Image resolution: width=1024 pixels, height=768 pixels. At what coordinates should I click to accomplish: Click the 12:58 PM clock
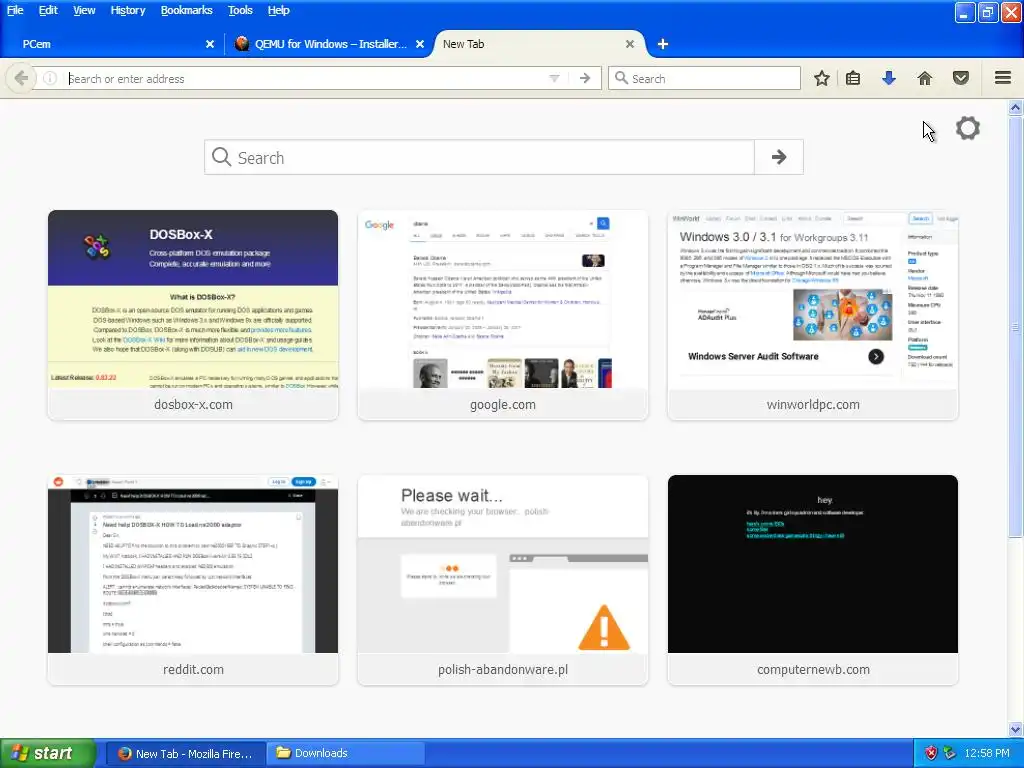(987, 753)
